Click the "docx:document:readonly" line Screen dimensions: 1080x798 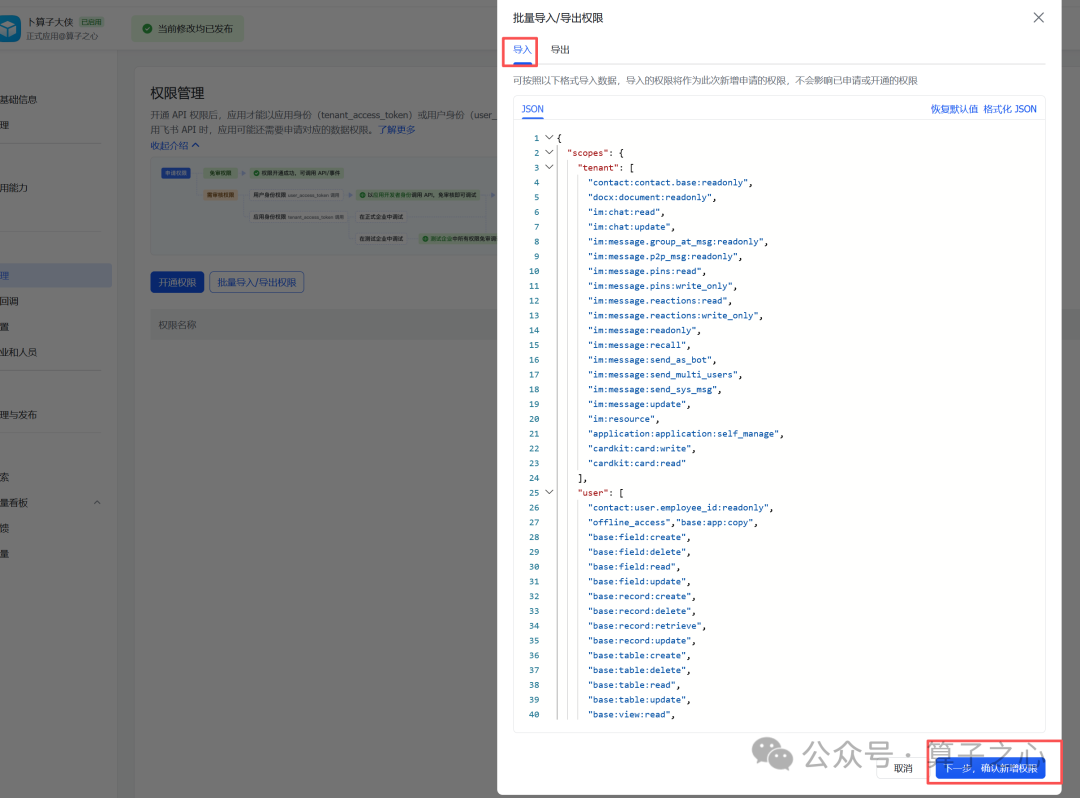pos(652,197)
